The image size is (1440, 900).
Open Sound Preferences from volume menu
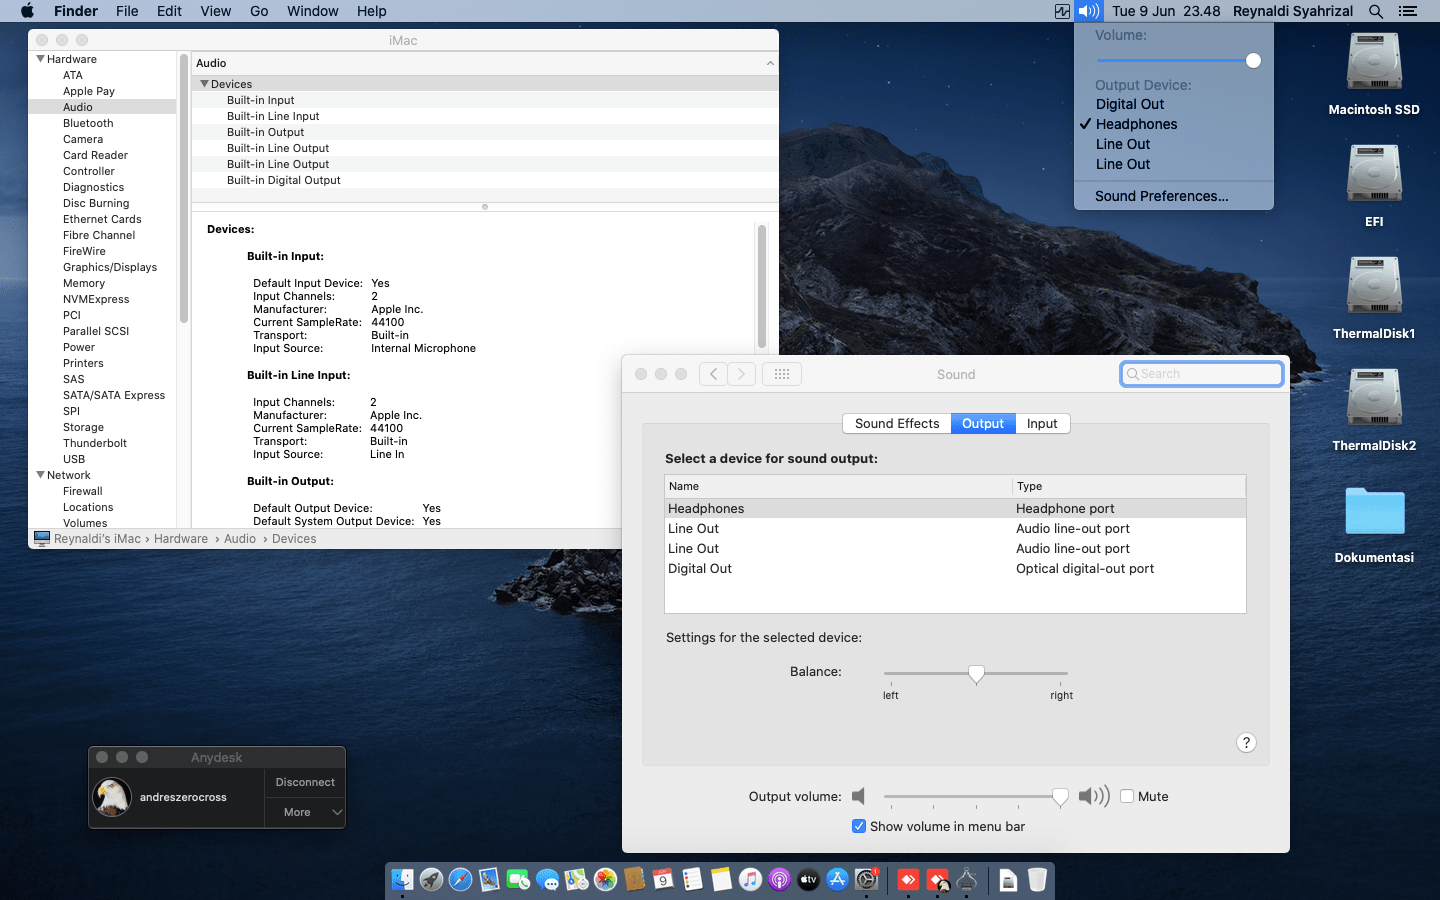coord(1162,196)
